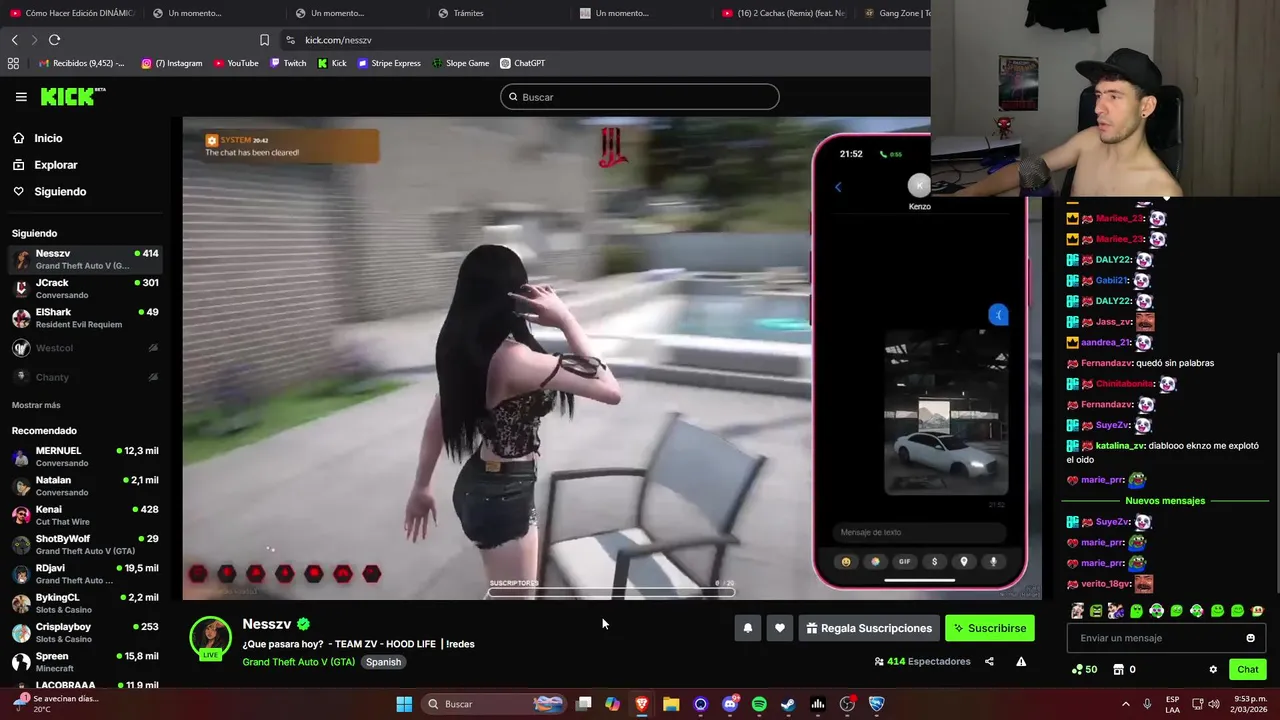
Task: Open the chat settings gear icon
Action: (1213, 670)
